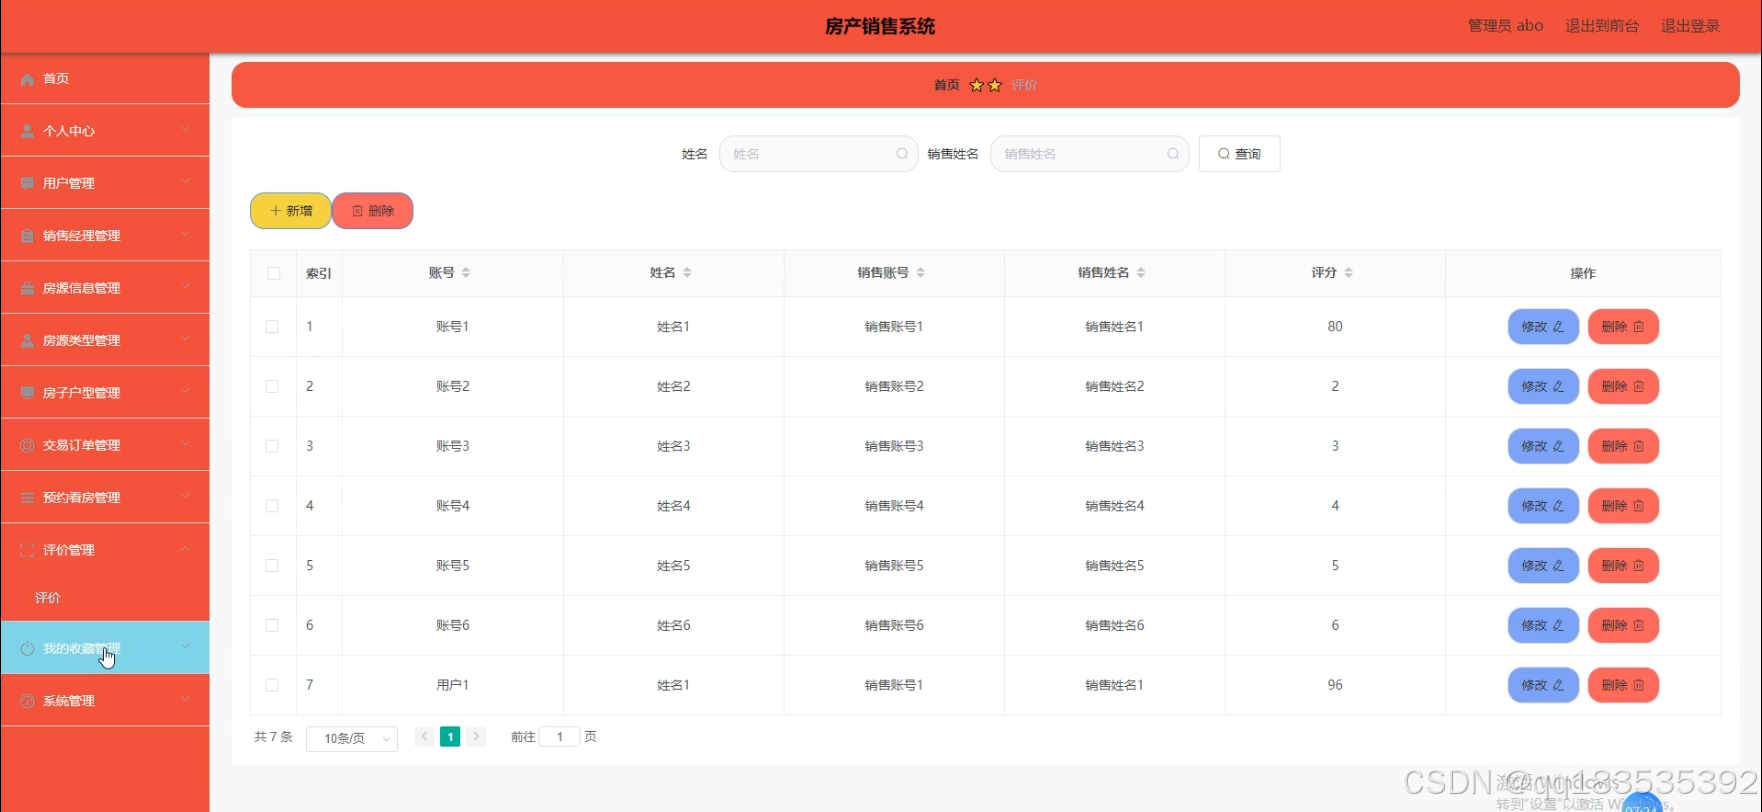
Task: Check the checkbox for row 账号3
Action: coord(272,446)
